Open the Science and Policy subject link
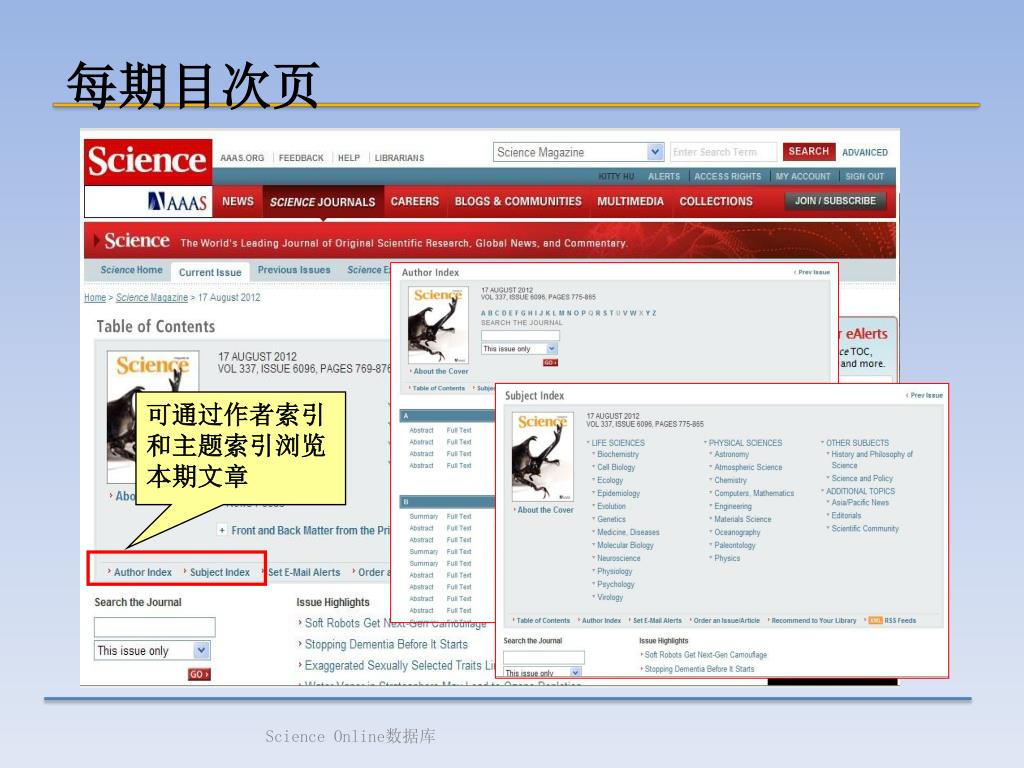Screen dimensions: 1024x768 [862, 479]
